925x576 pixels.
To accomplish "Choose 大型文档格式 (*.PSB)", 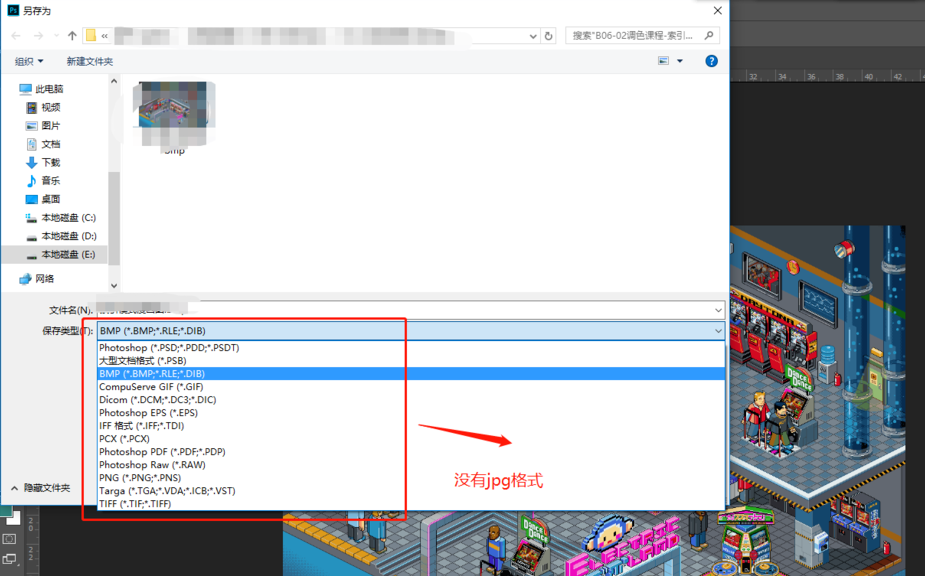I will (x=411, y=361).
